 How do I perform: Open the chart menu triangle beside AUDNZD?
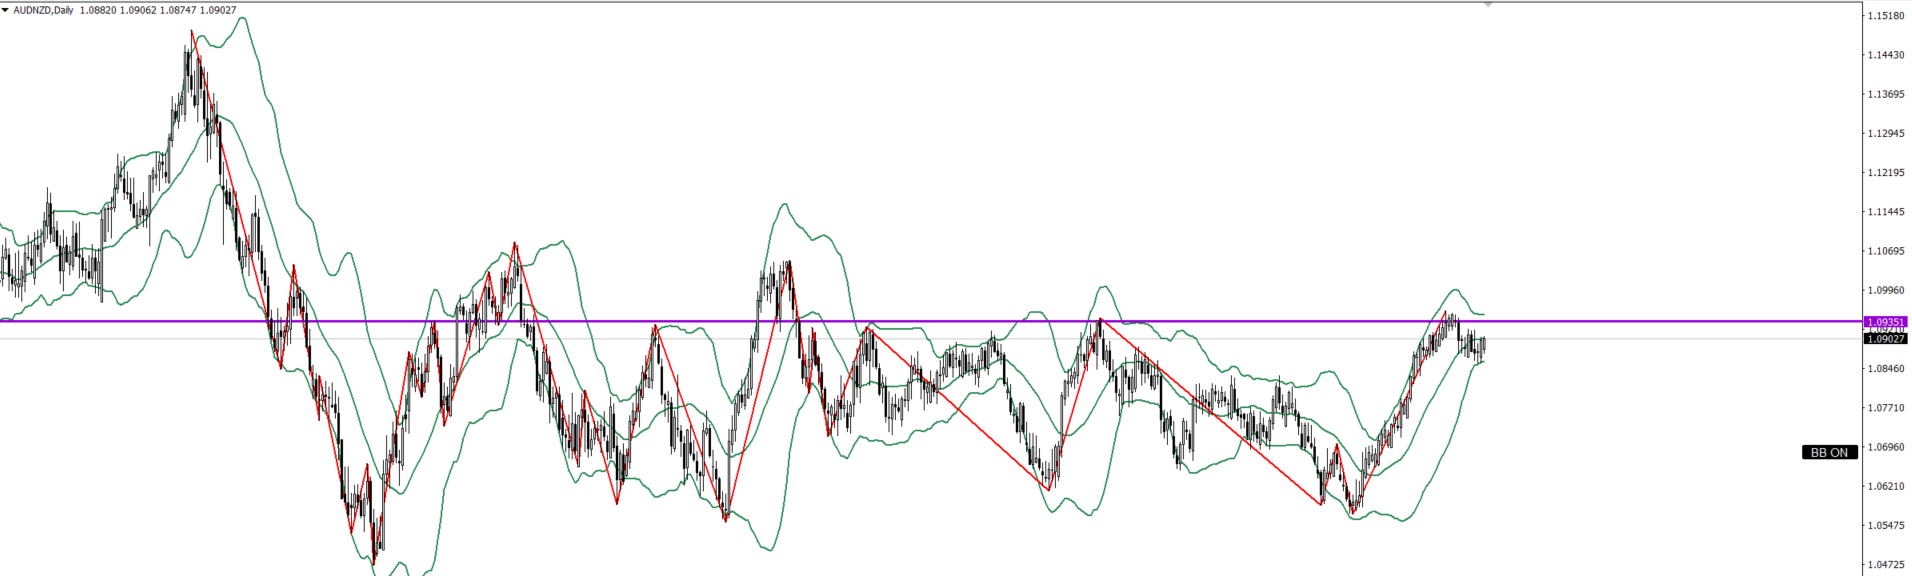pos(5,10)
